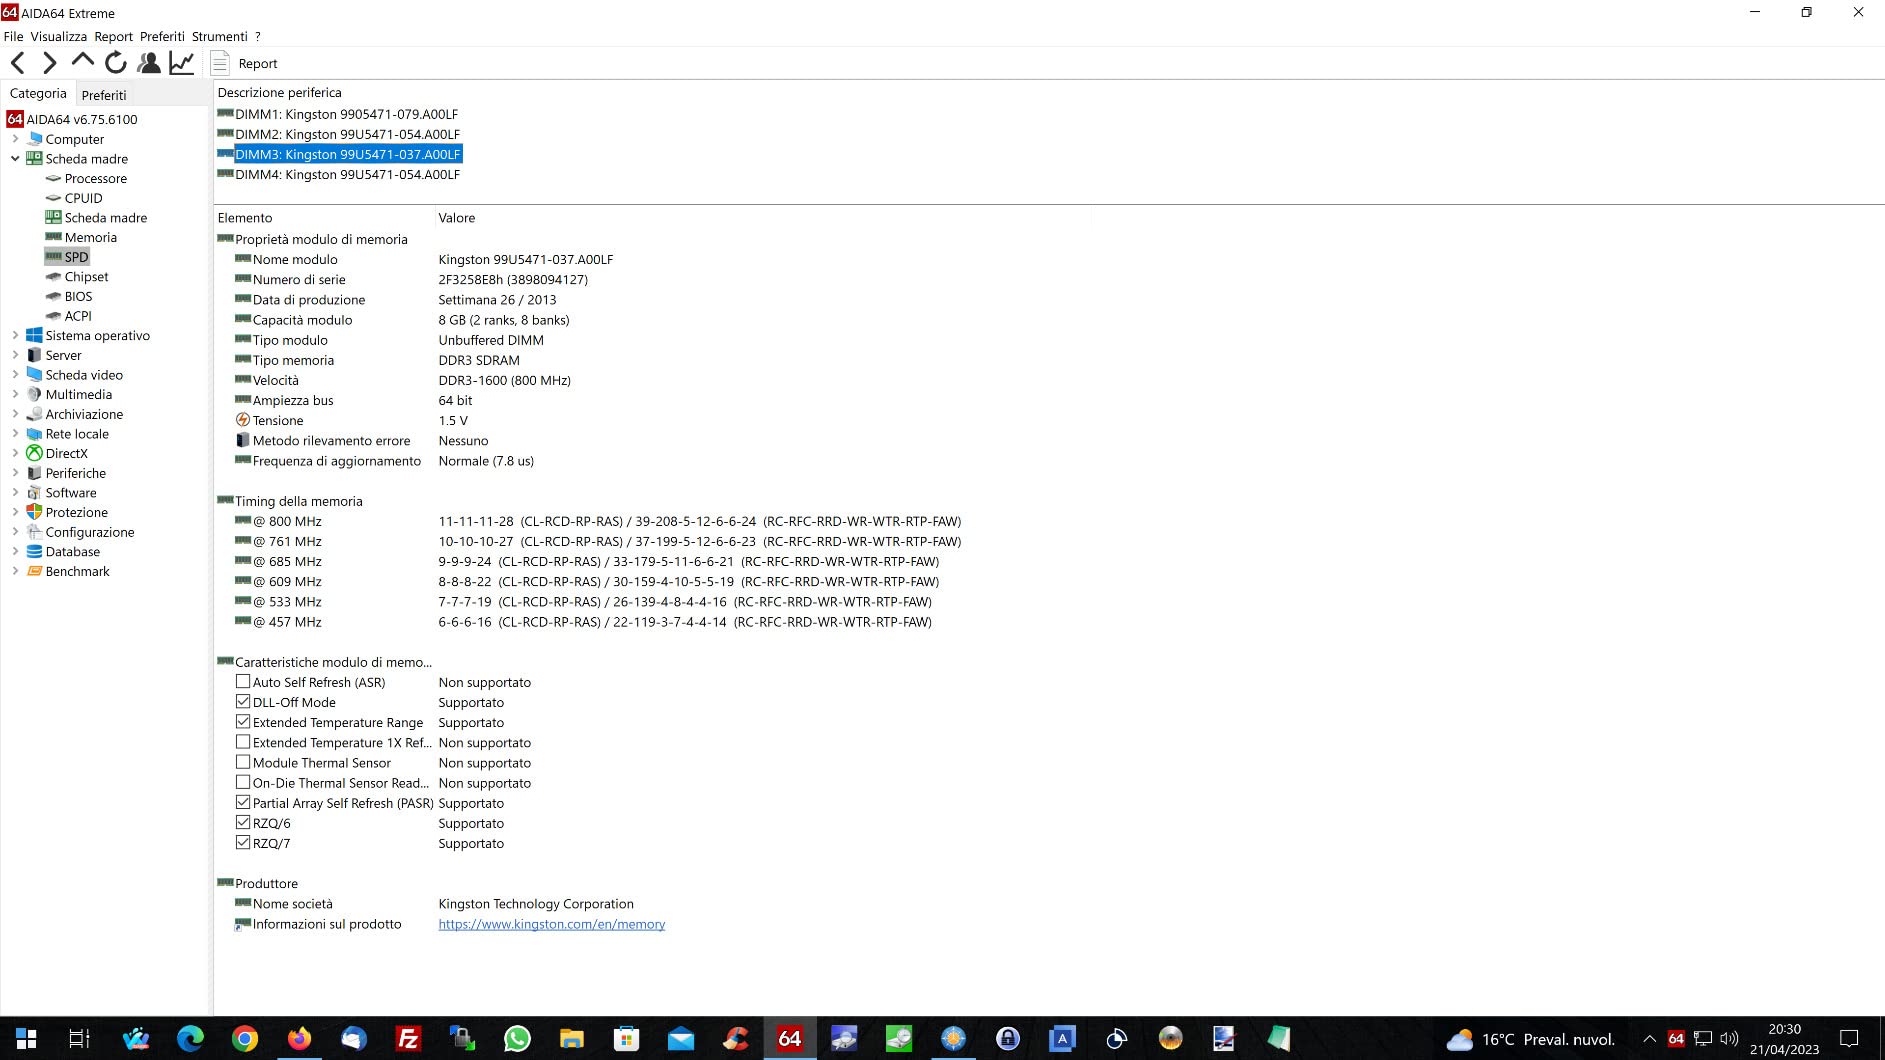Open the File menu

click(x=13, y=37)
